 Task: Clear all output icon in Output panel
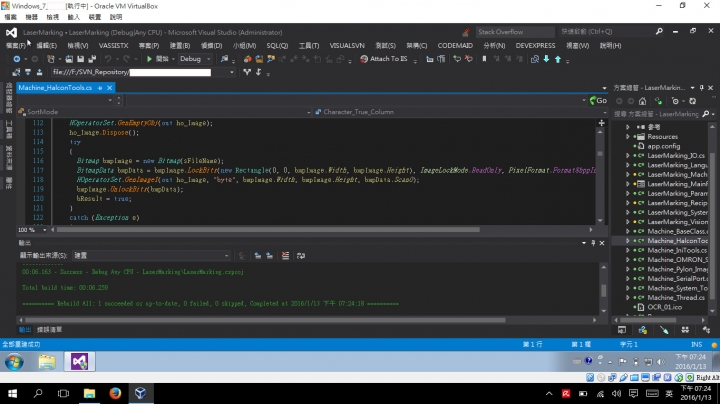(285, 256)
